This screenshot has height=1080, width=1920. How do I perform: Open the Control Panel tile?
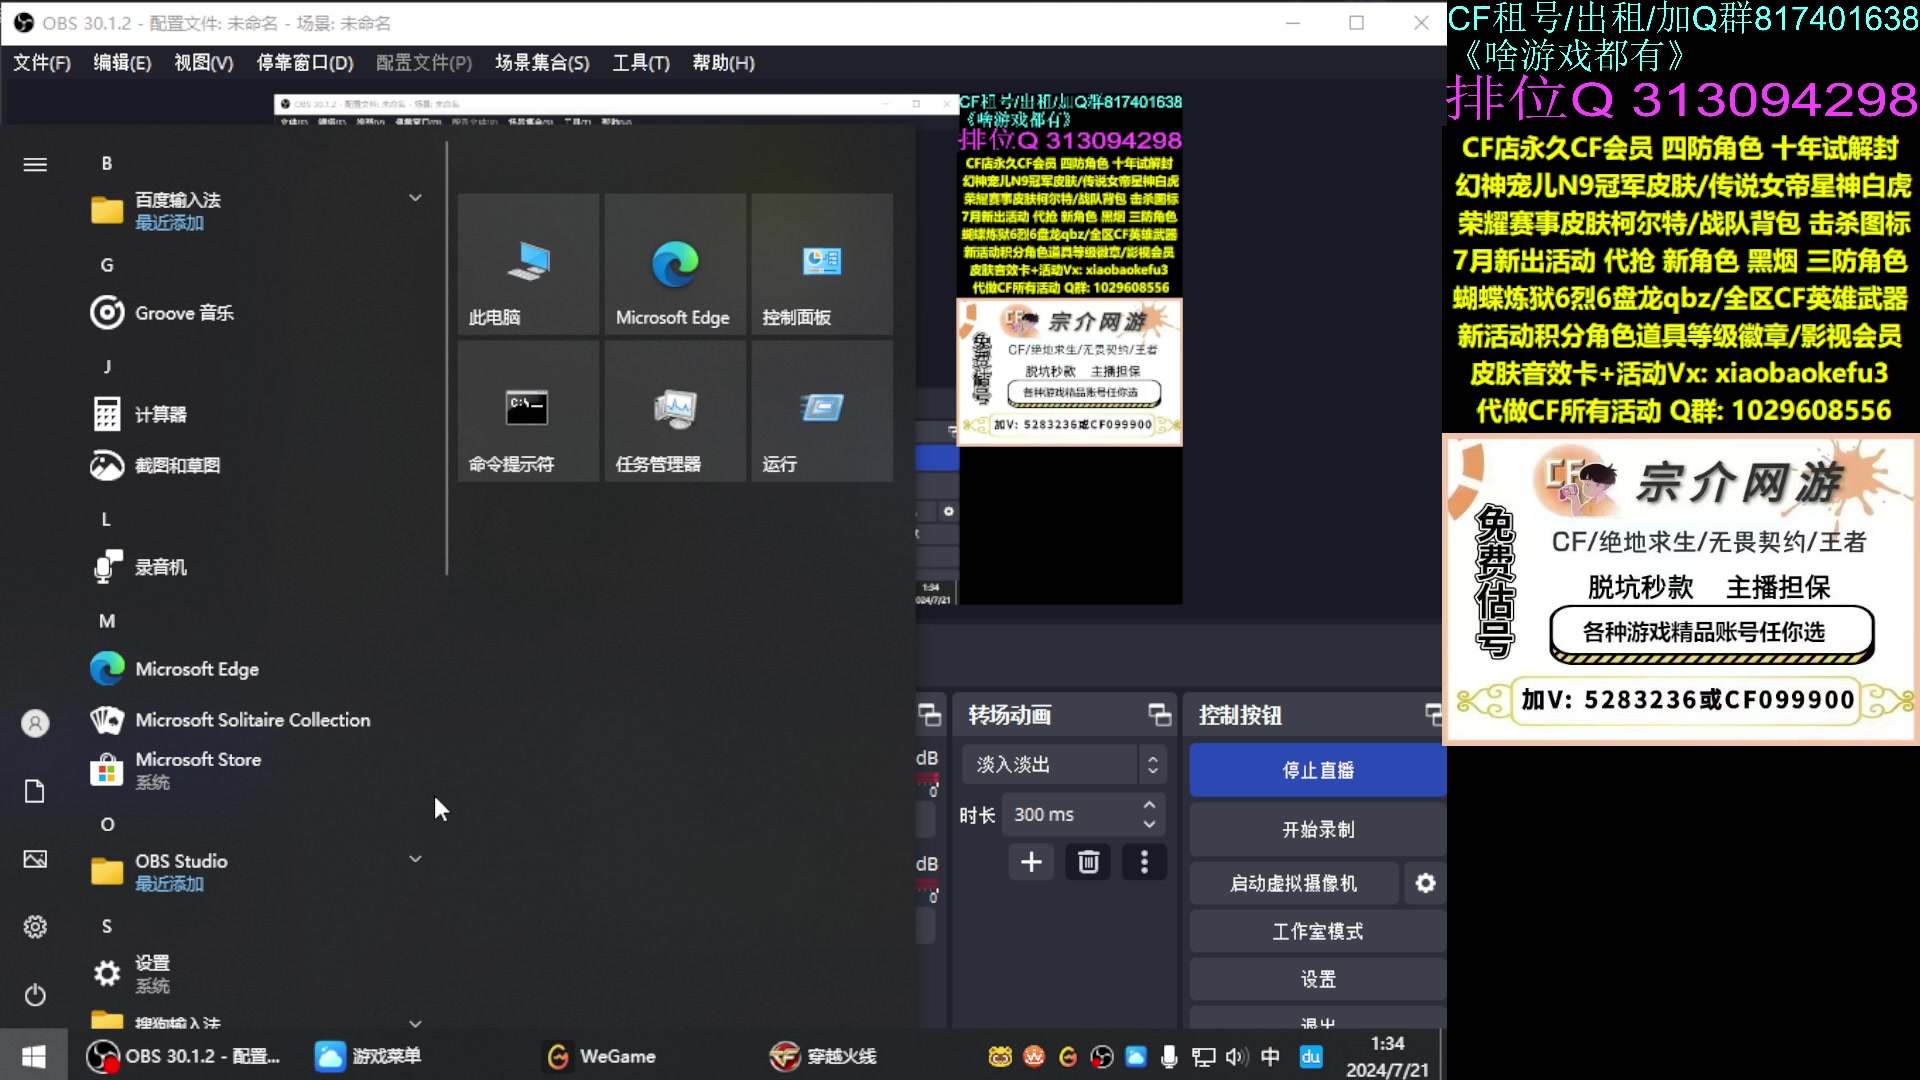pyautogui.click(x=822, y=264)
